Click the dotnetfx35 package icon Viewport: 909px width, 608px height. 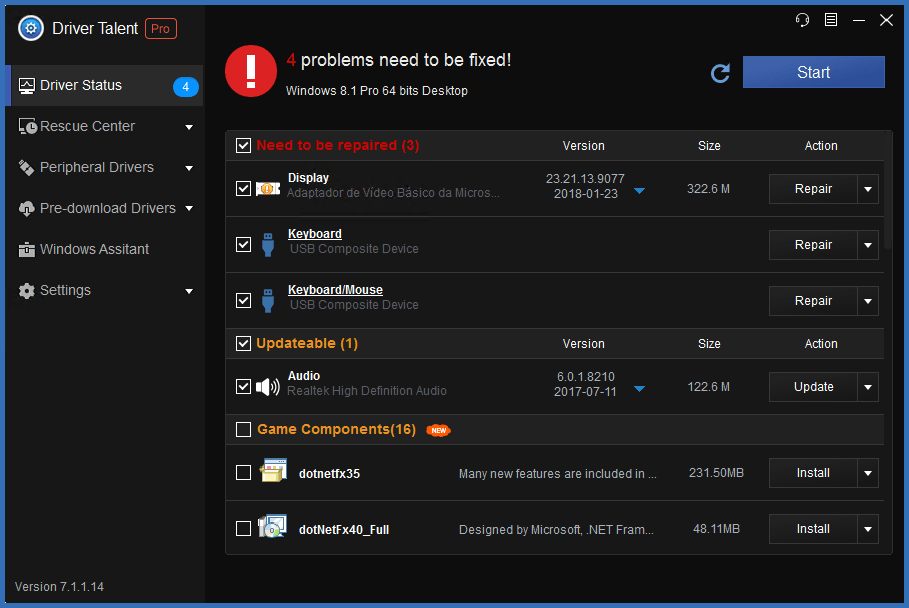click(273, 471)
